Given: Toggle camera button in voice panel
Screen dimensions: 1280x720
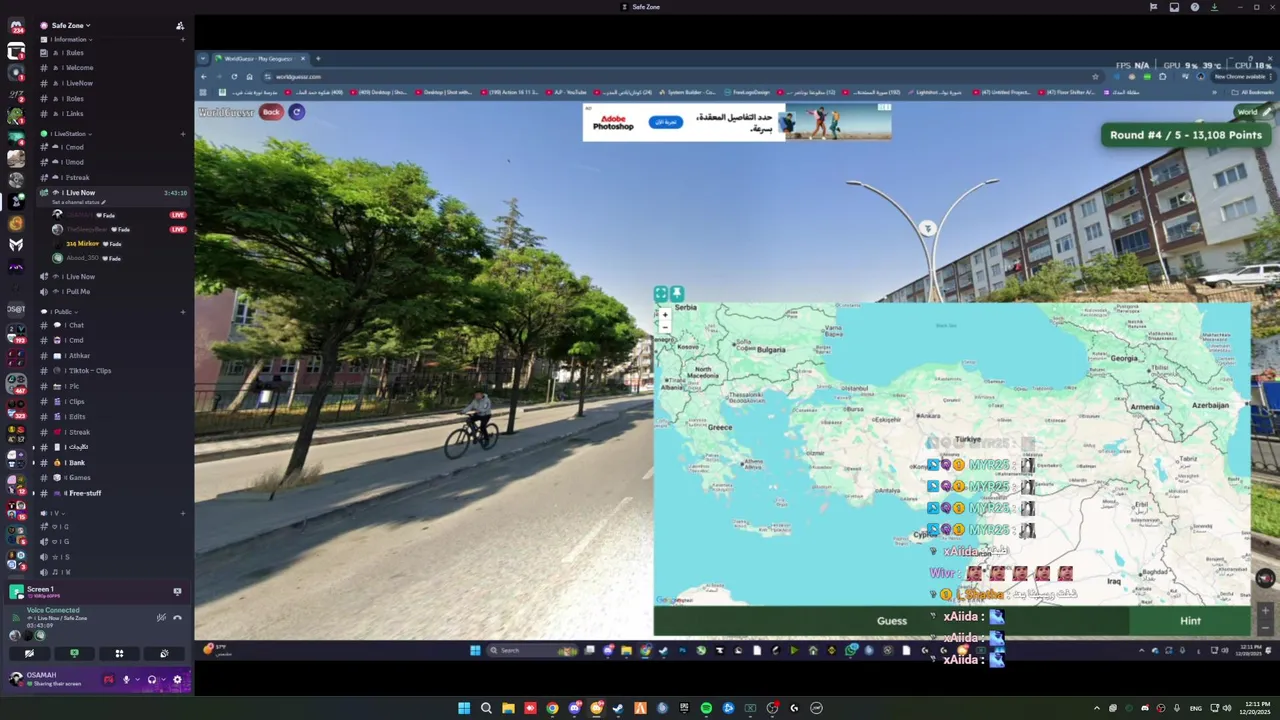Looking at the screenshot, I should pyautogui.click(x=29, y=653).
